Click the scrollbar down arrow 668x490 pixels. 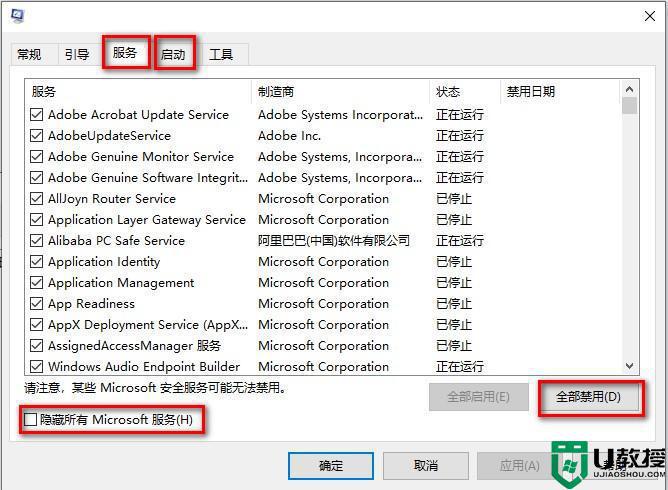[629, 366]
